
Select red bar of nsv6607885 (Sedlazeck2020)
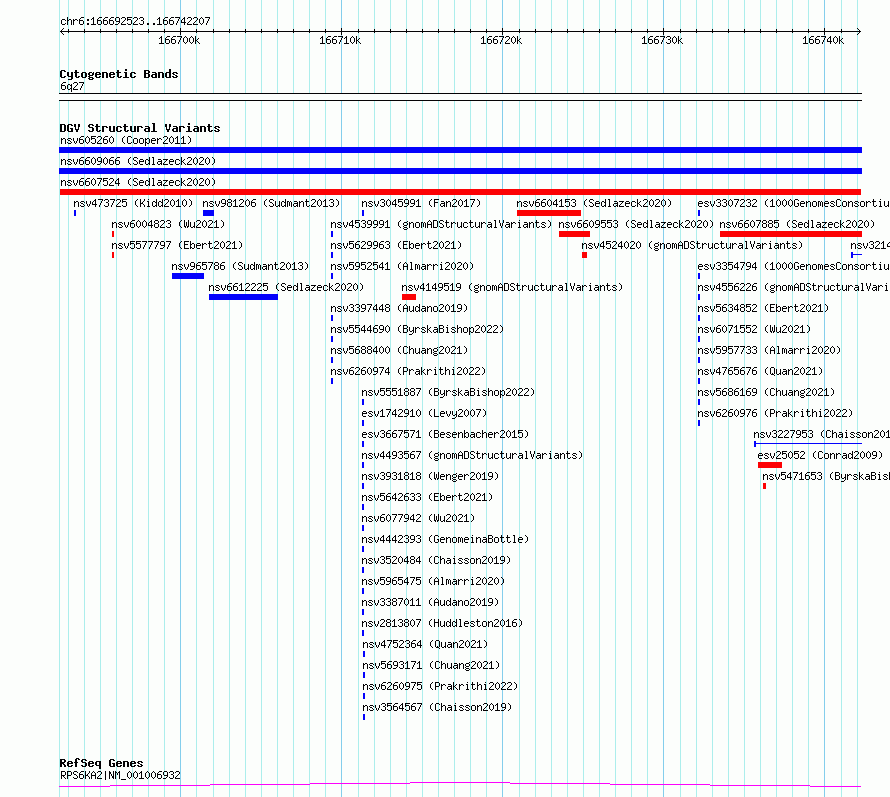click(791, 234)
